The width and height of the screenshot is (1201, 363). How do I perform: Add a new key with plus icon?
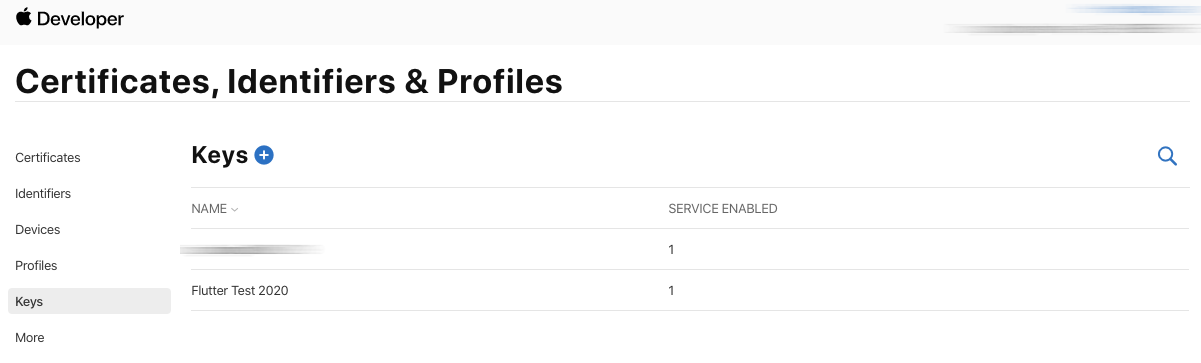pyautogui.click(x=264, y=155)
